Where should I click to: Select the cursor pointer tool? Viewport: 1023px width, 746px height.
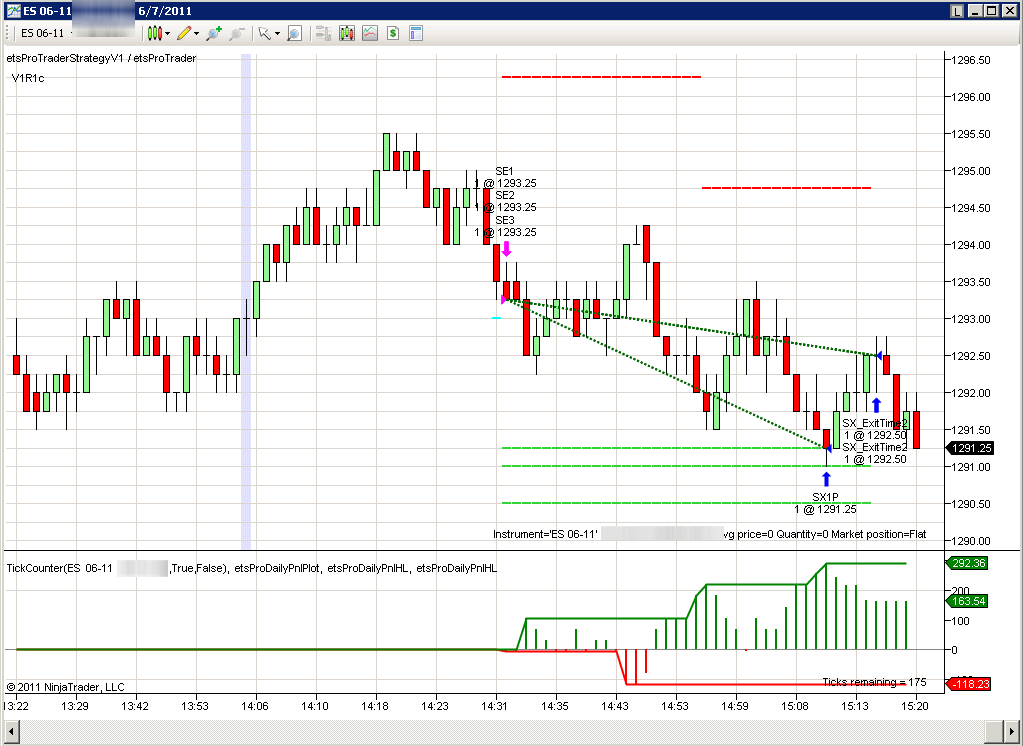pos(264,33)
